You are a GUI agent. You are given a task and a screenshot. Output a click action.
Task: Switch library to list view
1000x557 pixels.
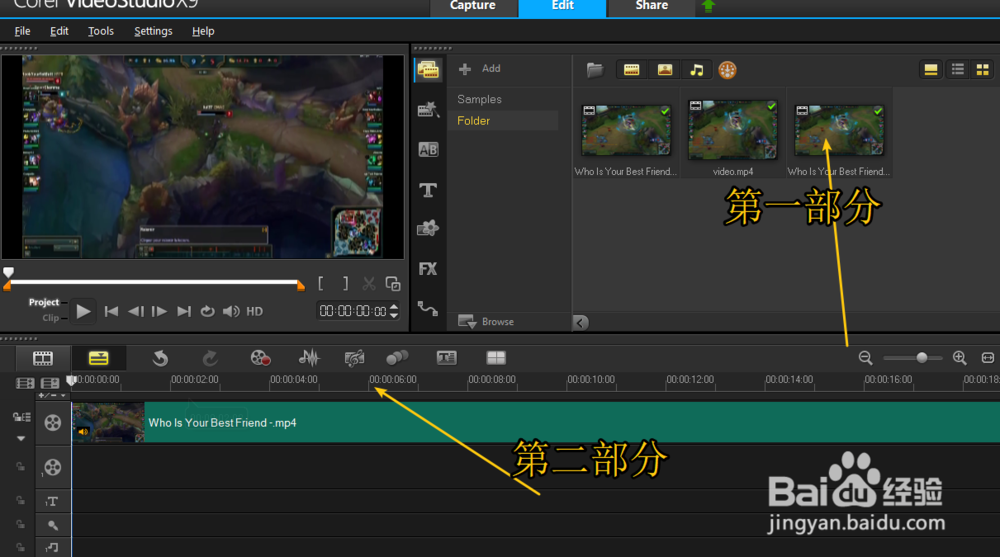958,70
